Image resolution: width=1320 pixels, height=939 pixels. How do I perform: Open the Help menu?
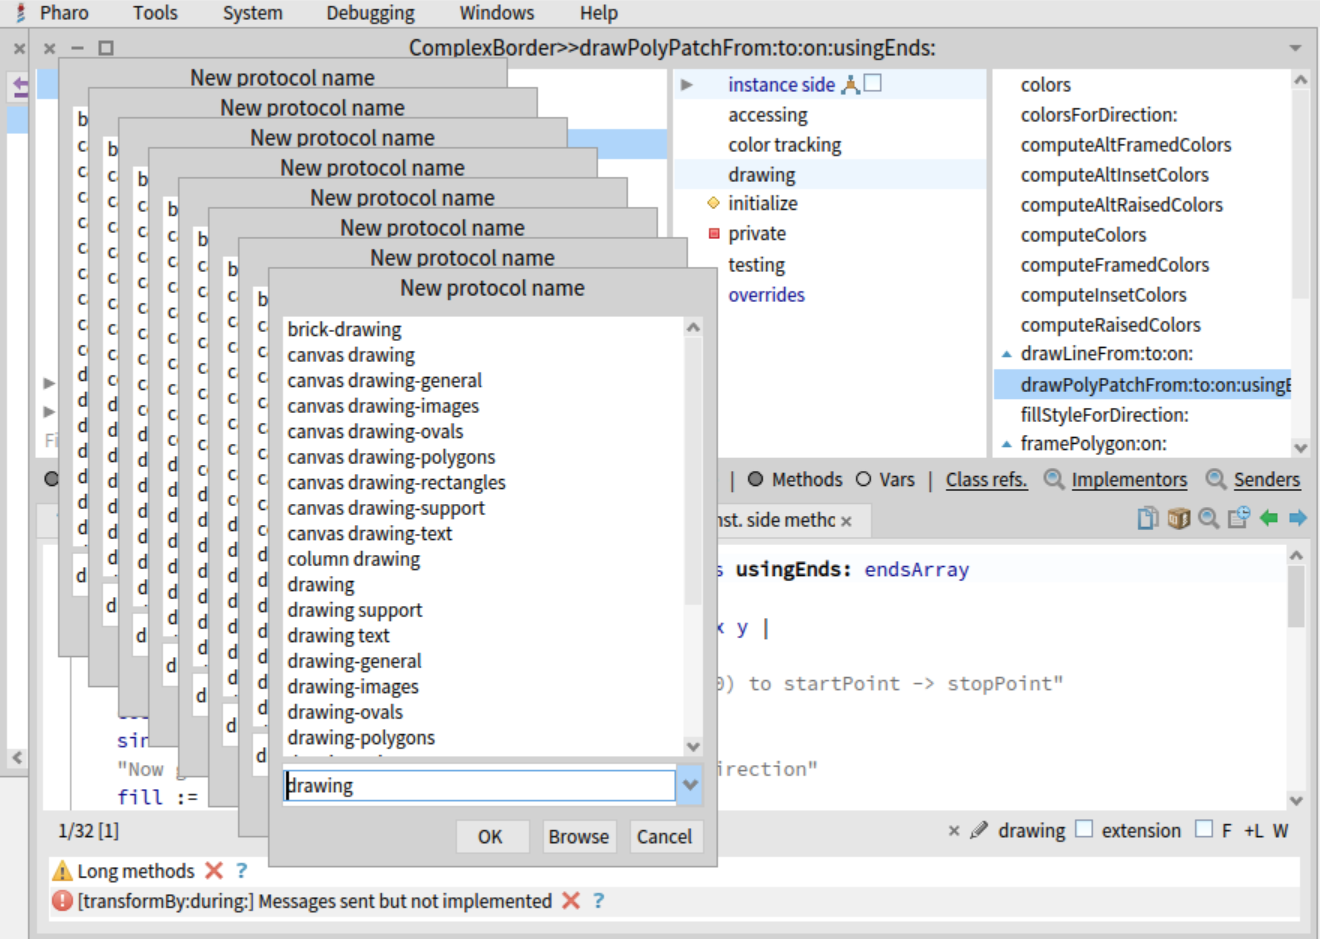click(599, 13)
